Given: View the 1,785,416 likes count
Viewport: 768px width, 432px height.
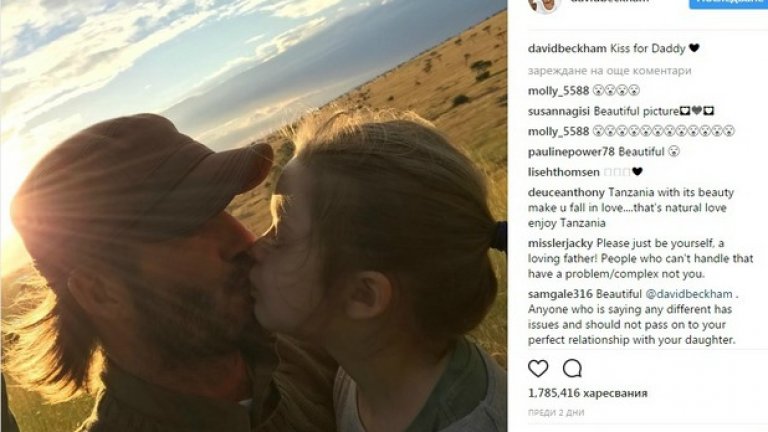Looking at the screenshot, I should click(x=587, y=393).
